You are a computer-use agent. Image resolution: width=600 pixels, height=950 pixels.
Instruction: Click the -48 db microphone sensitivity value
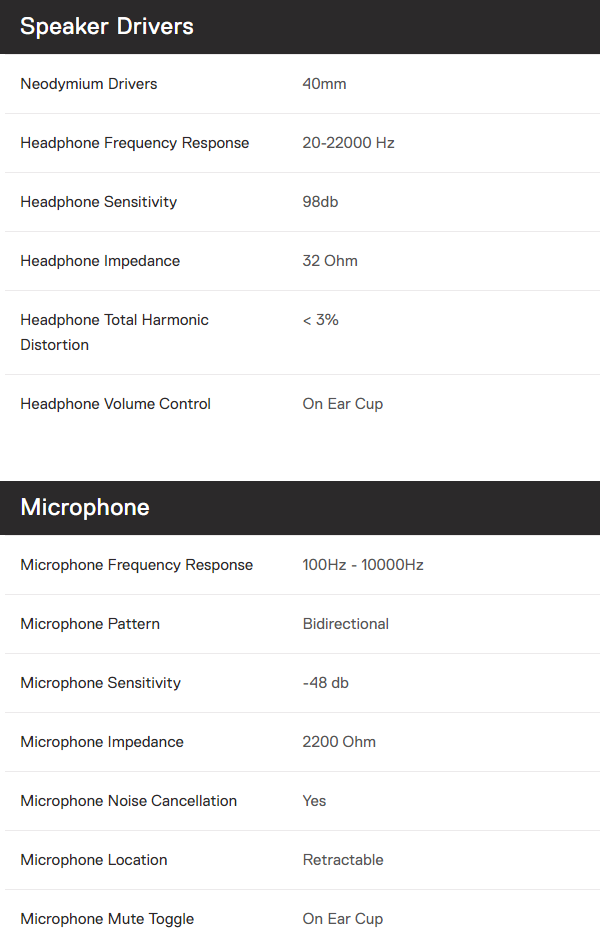click(x=325, y=683)
